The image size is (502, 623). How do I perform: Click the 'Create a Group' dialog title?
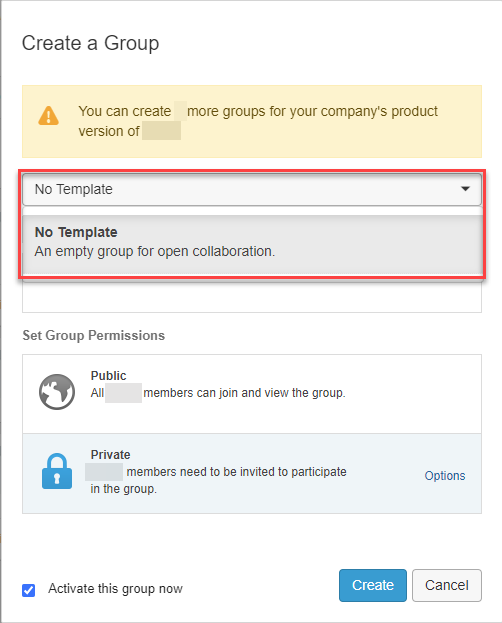[x=91, y=43]
